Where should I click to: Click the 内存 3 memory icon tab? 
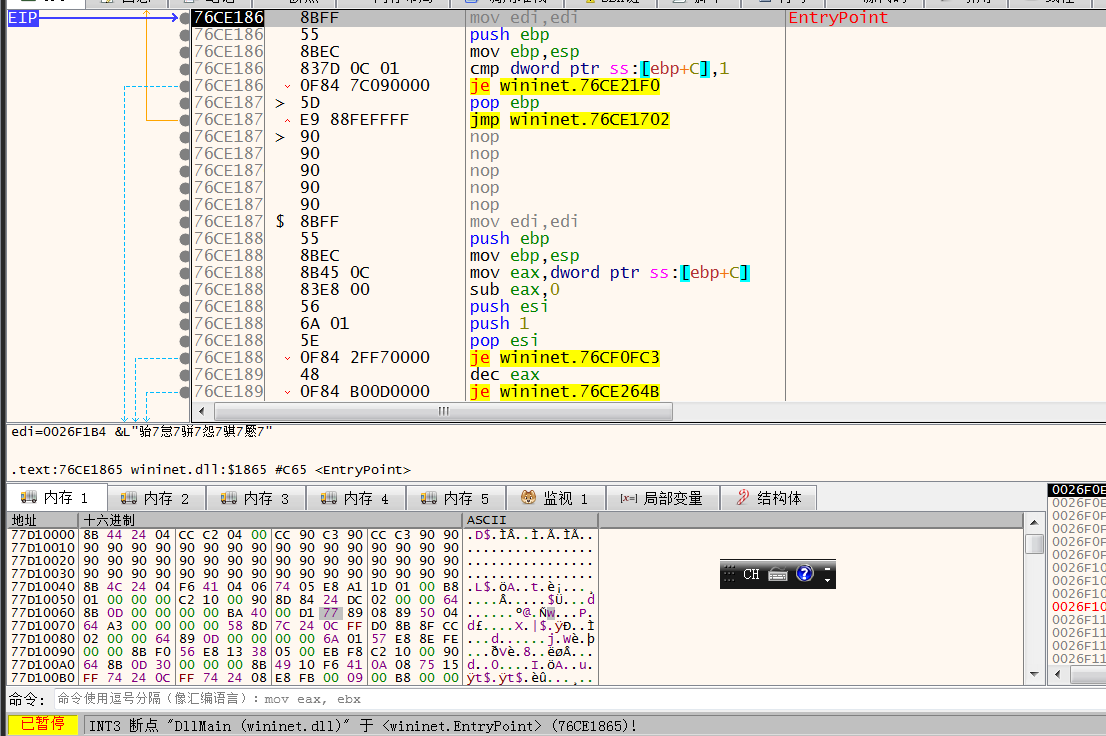click(x=255, y=498)
